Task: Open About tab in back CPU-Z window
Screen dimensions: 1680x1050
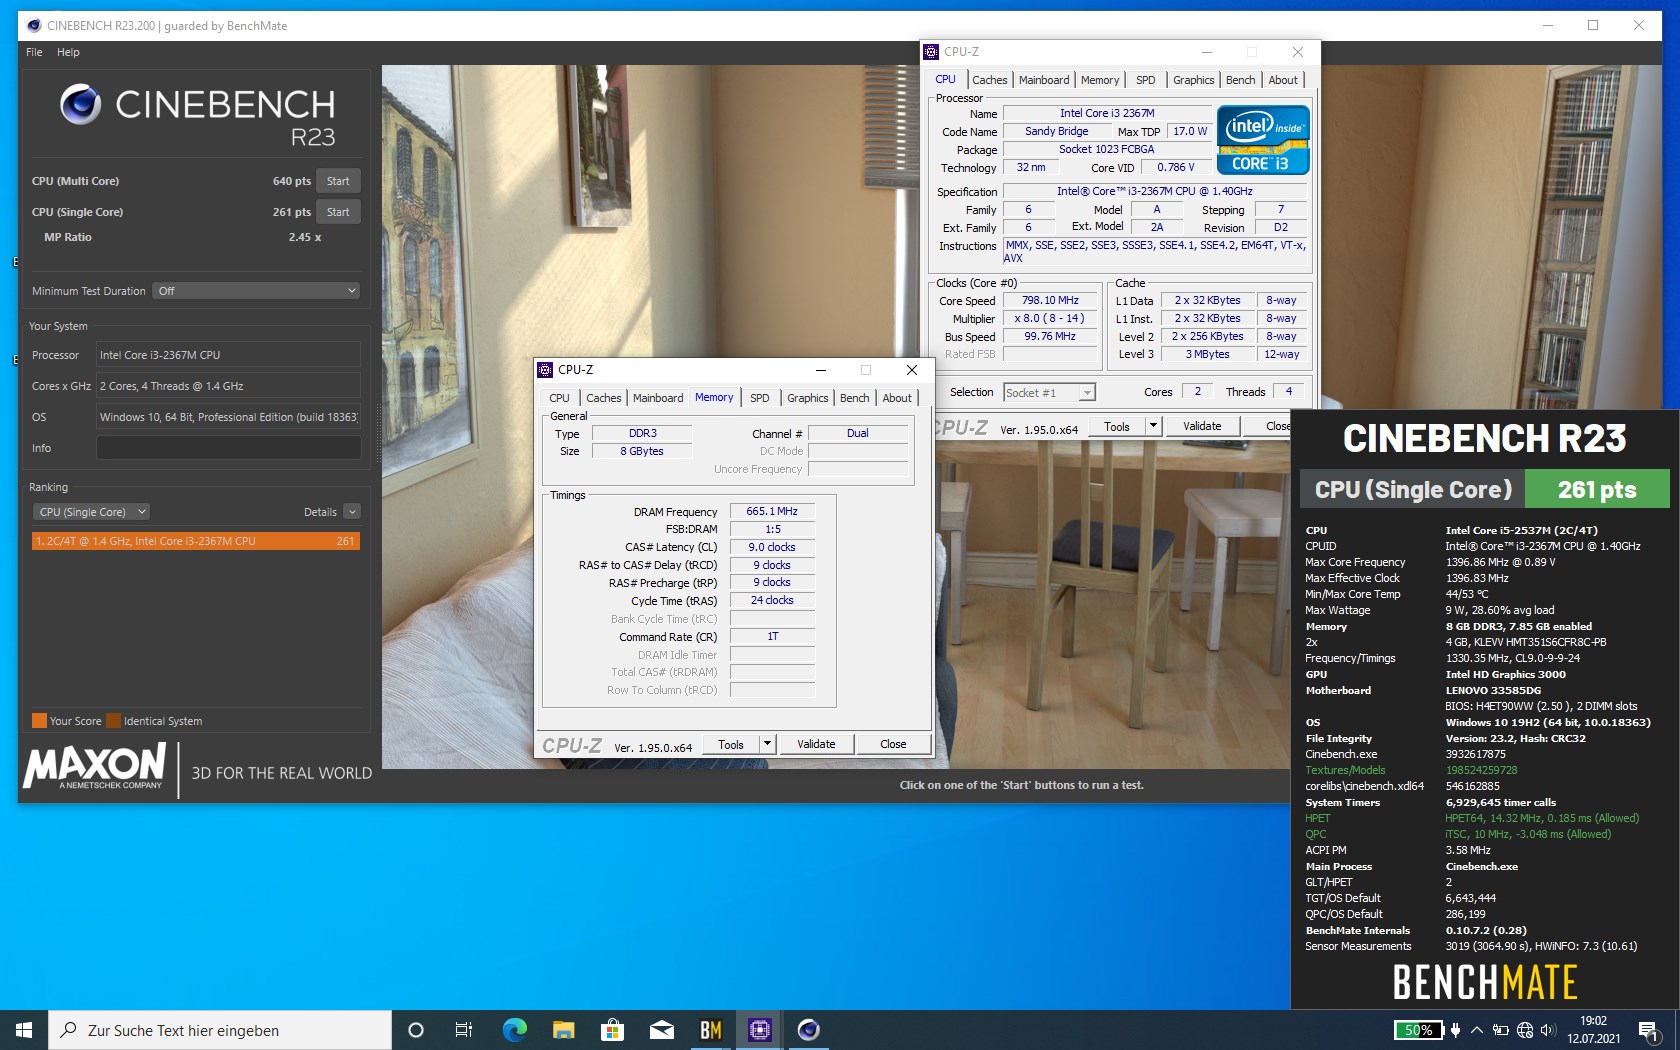Action: (1283, 80)
